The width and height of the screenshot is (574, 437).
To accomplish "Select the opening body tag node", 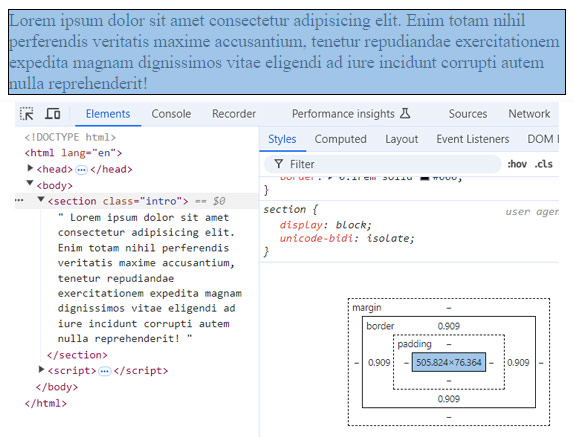I will (x=55, y=186).
